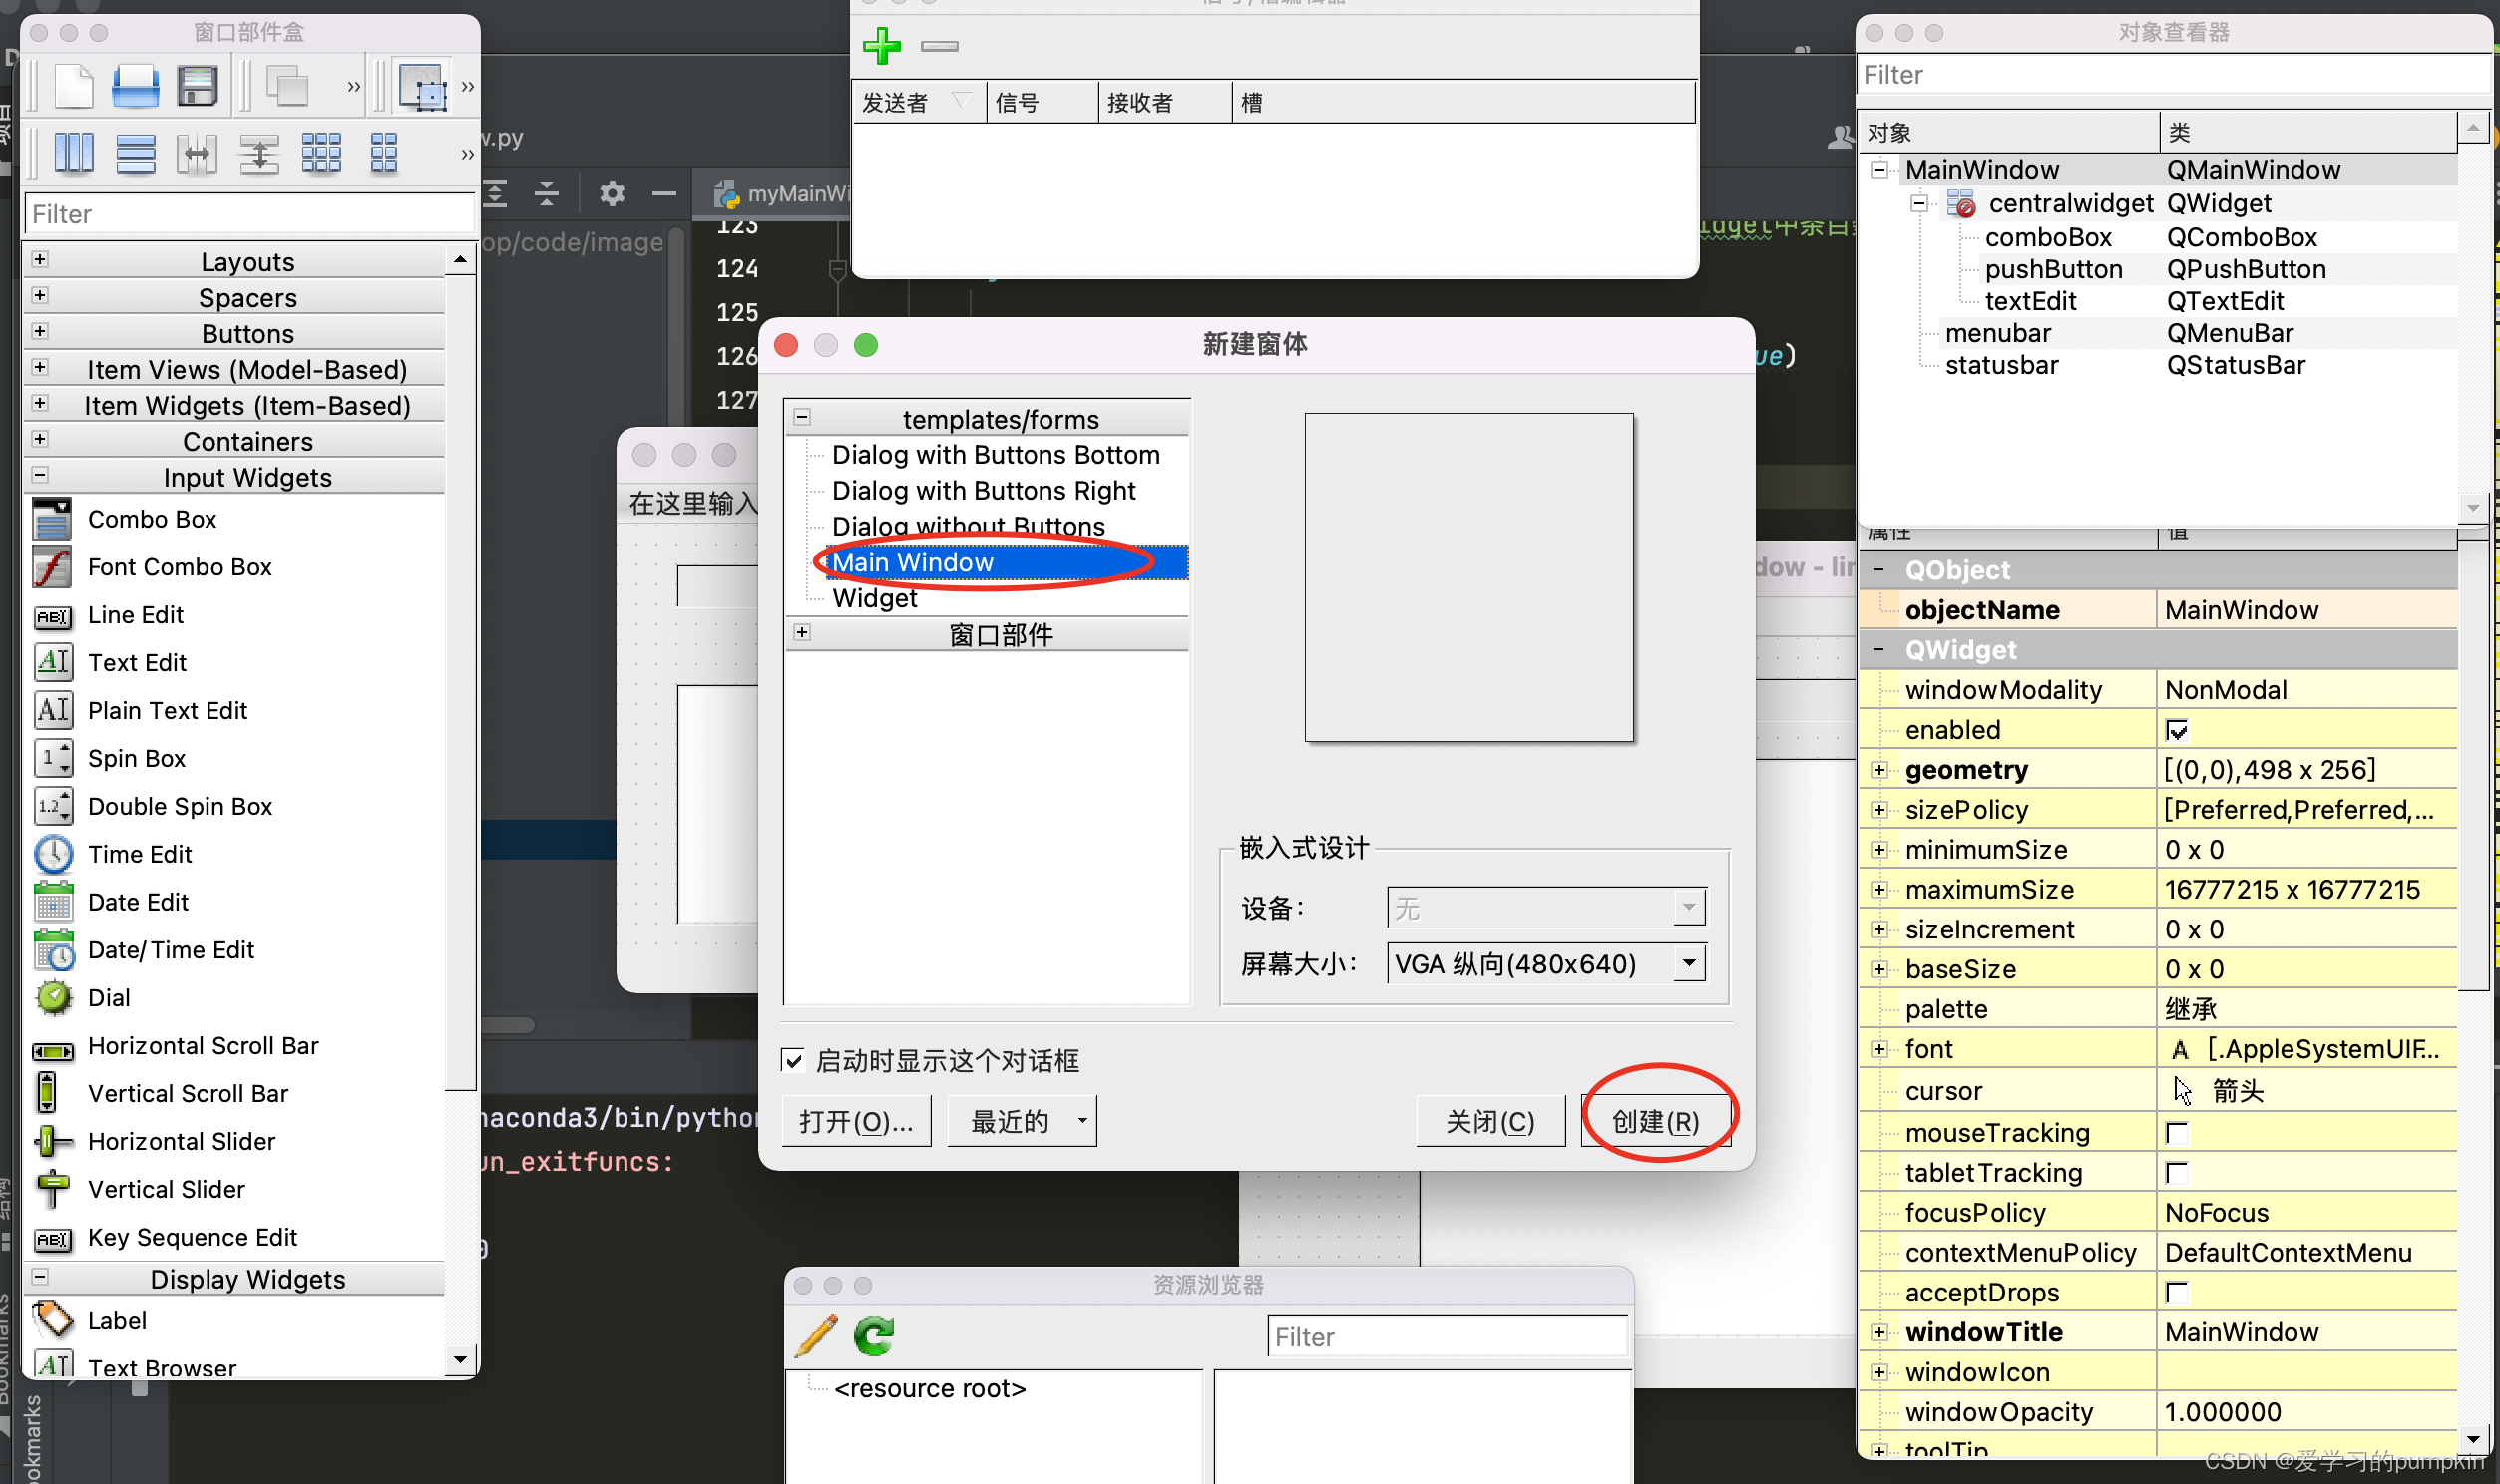Click the 打开(O)... button in the new form dialog
Image resolution: width=2500 pixels, height=1484 pixels.
(x=856, y=1121)
